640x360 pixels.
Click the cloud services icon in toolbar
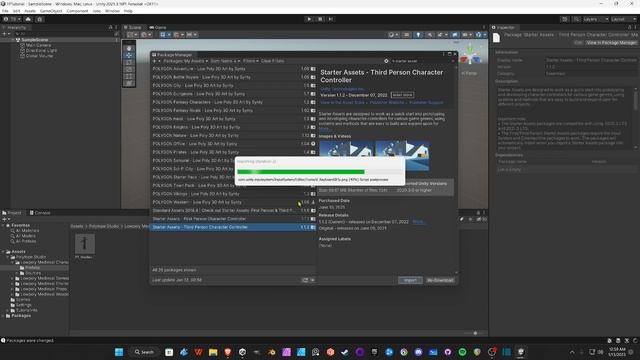(28, 19)
